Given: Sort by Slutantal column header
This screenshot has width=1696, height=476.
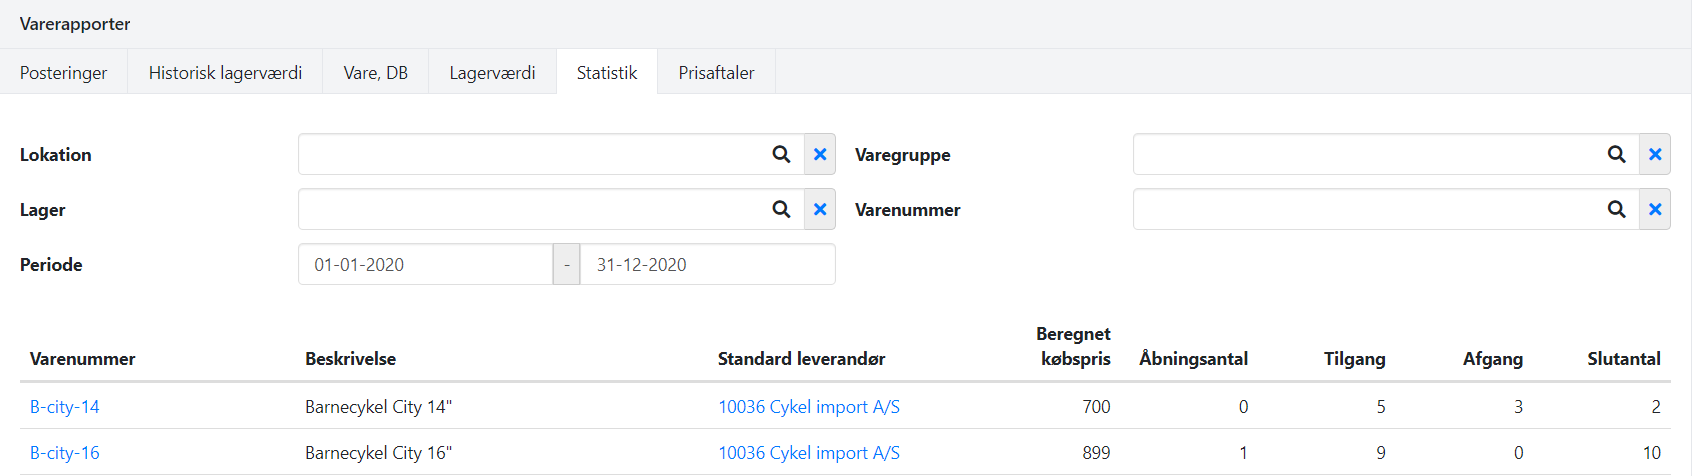Looking at the screenshot, I should (x=1624, y=359).
